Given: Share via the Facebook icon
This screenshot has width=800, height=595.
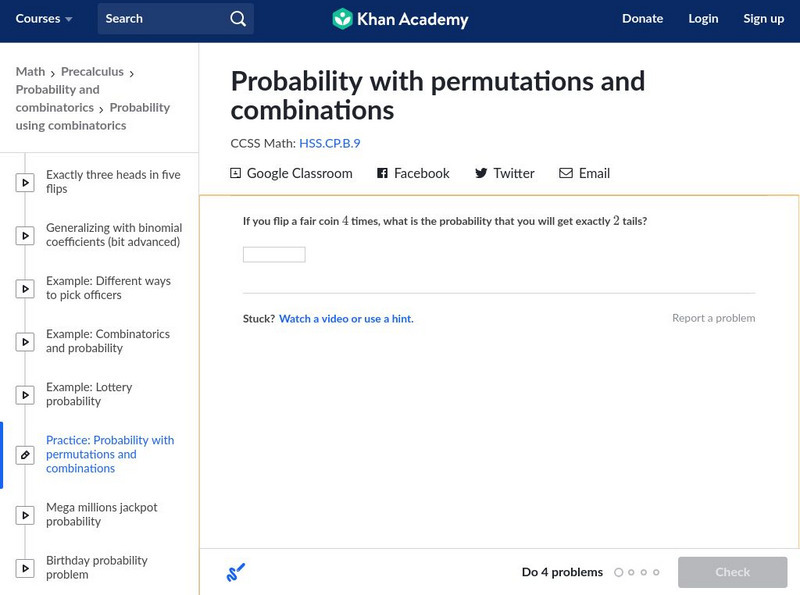Looking at the screenshot, I should click(382, 173).
